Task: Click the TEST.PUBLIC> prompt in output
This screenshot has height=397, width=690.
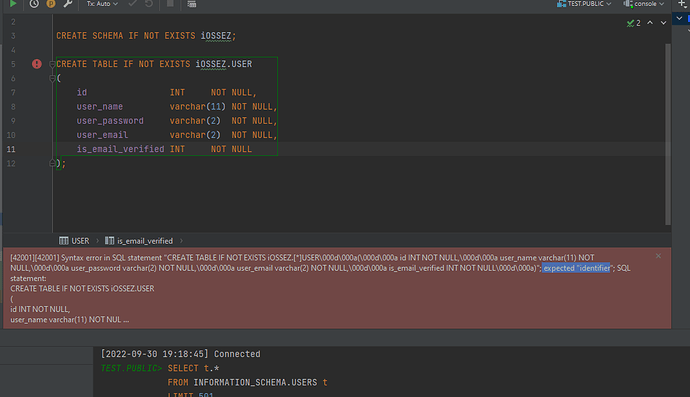Action: [x=132, y=368]
